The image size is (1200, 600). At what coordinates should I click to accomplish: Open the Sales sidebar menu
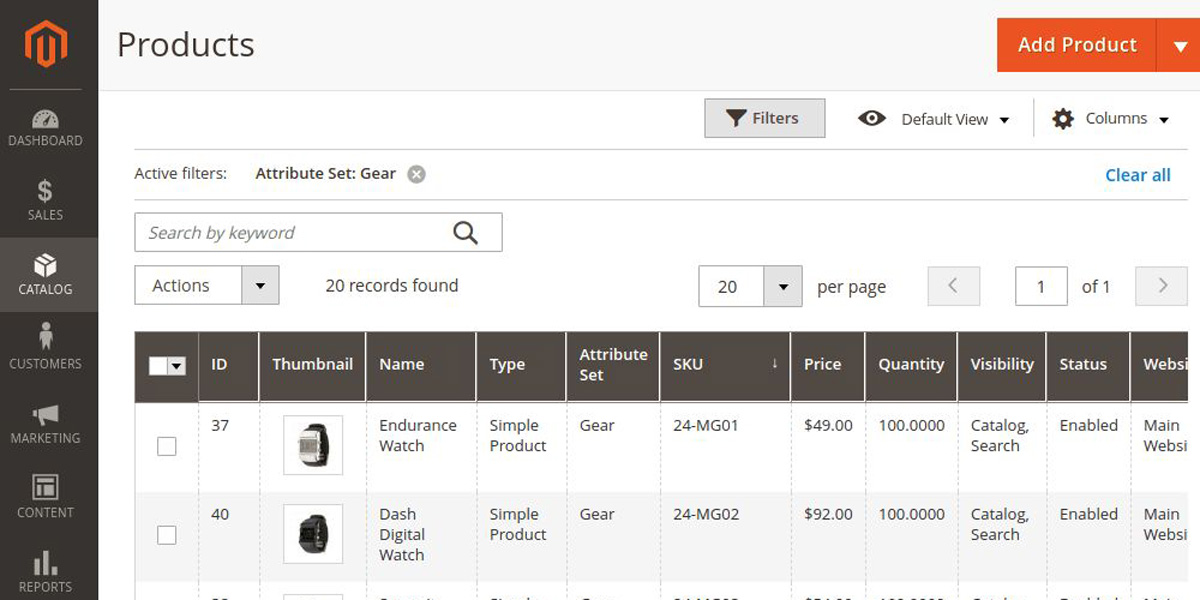(46, 201)
